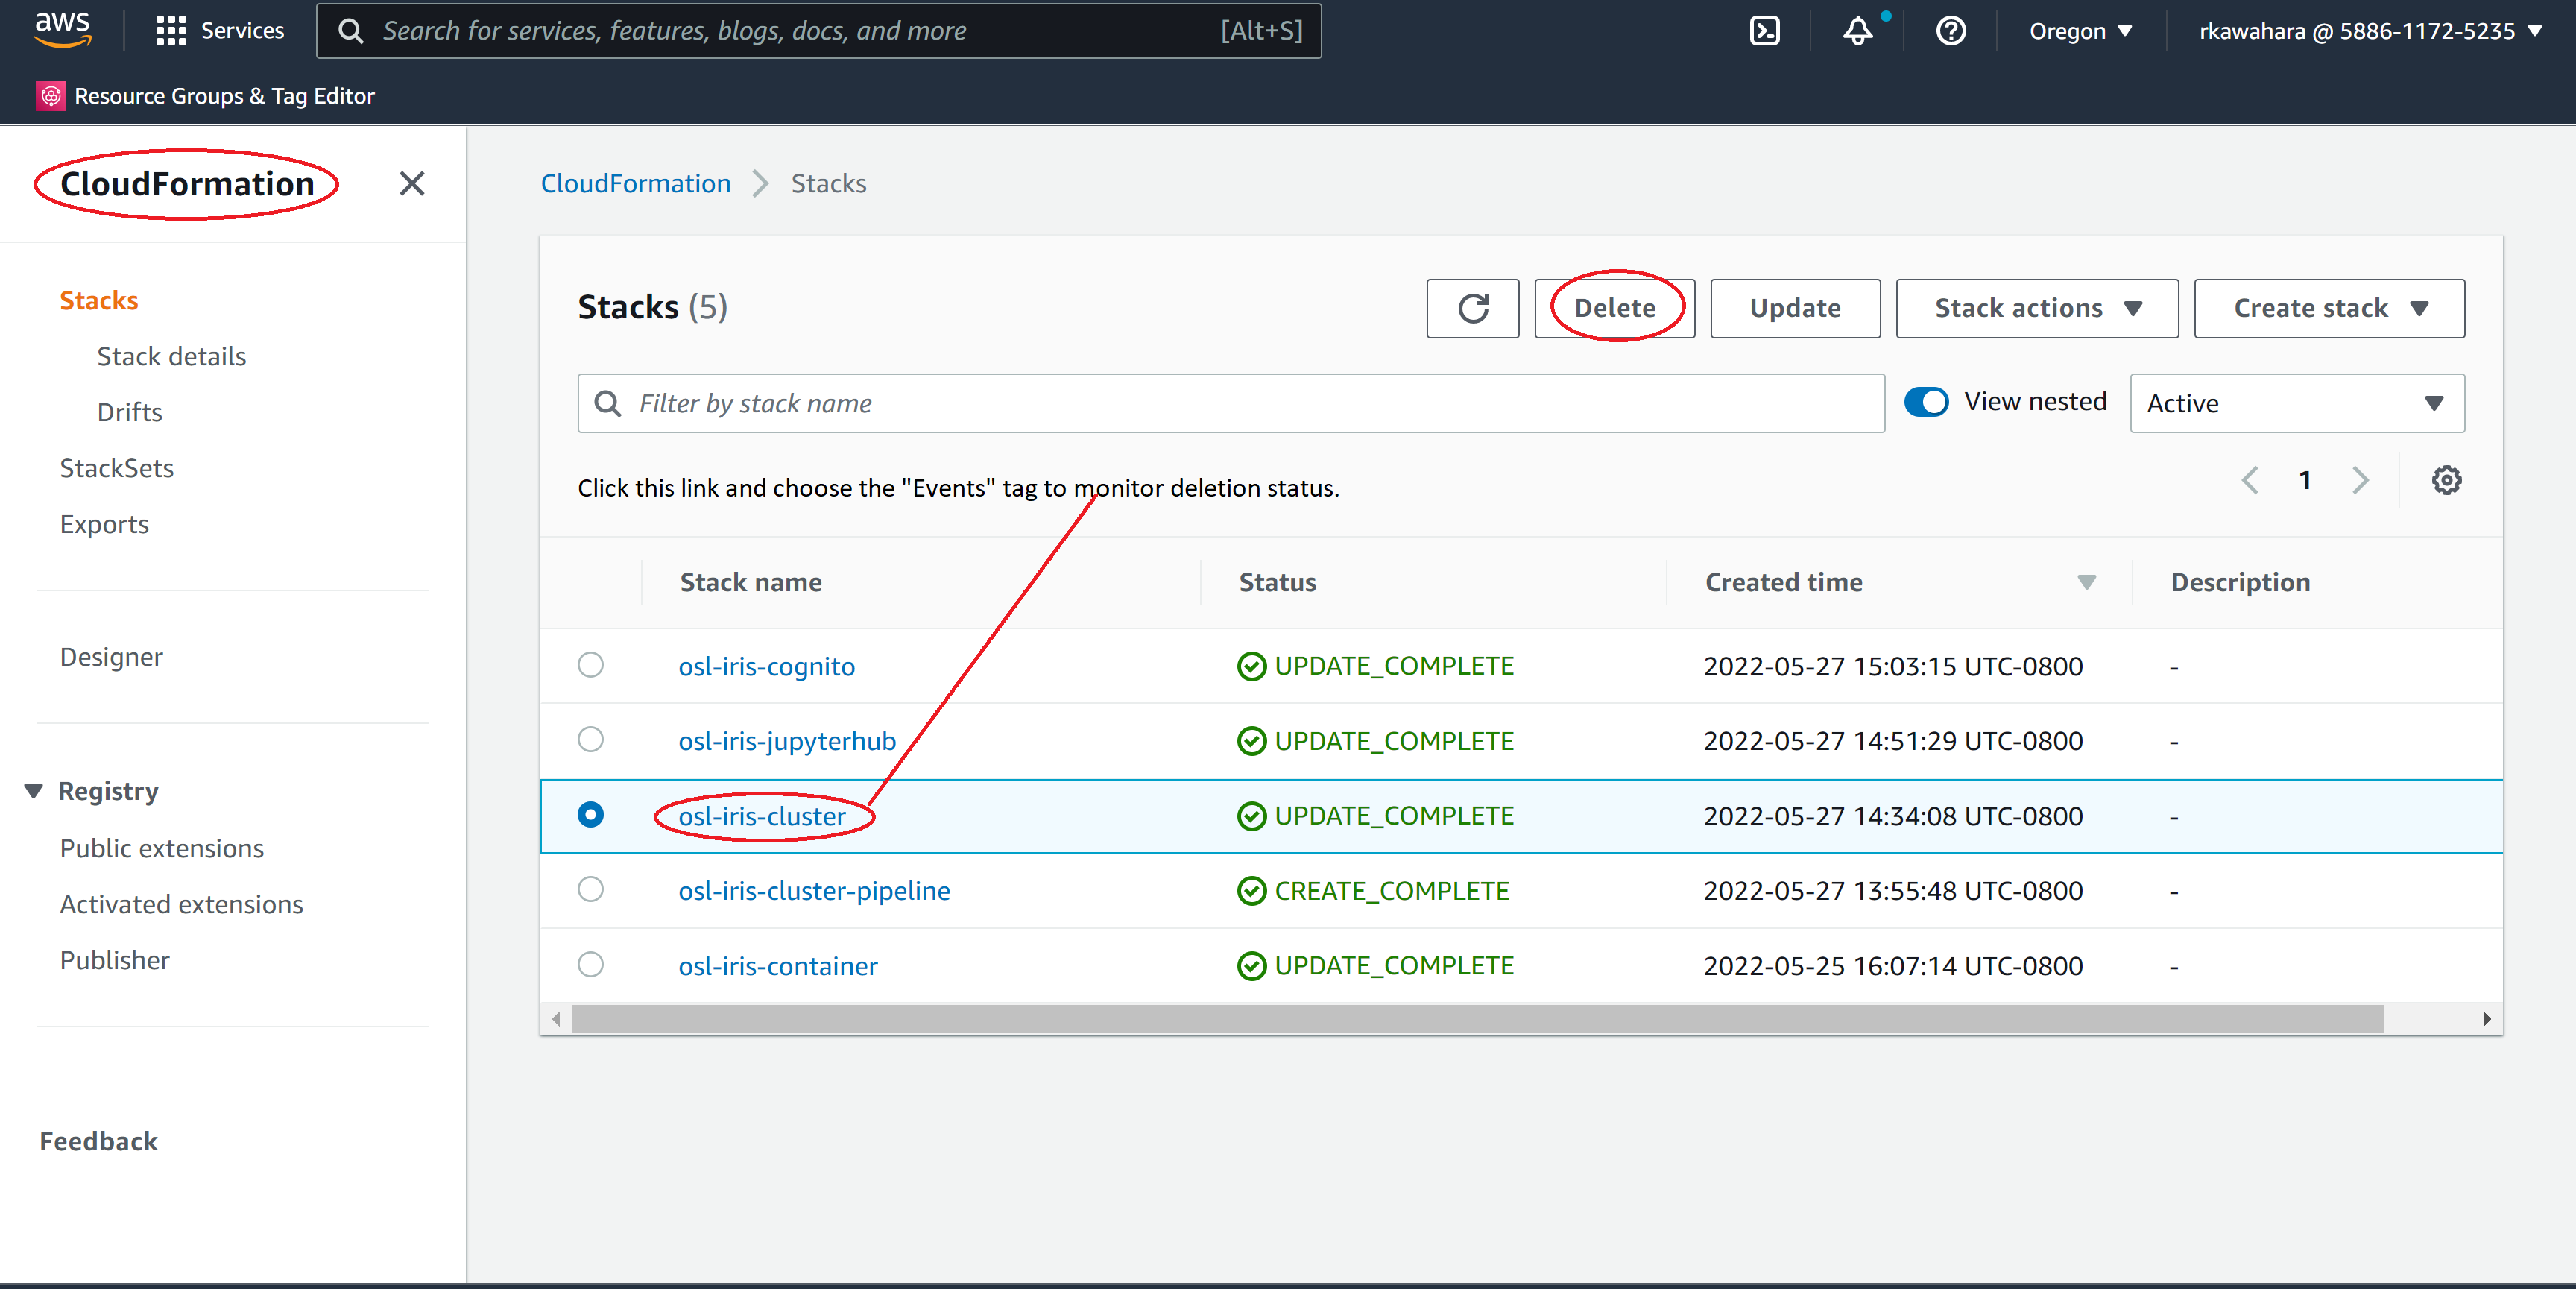Open the Help menu icon

[1951, 31]
